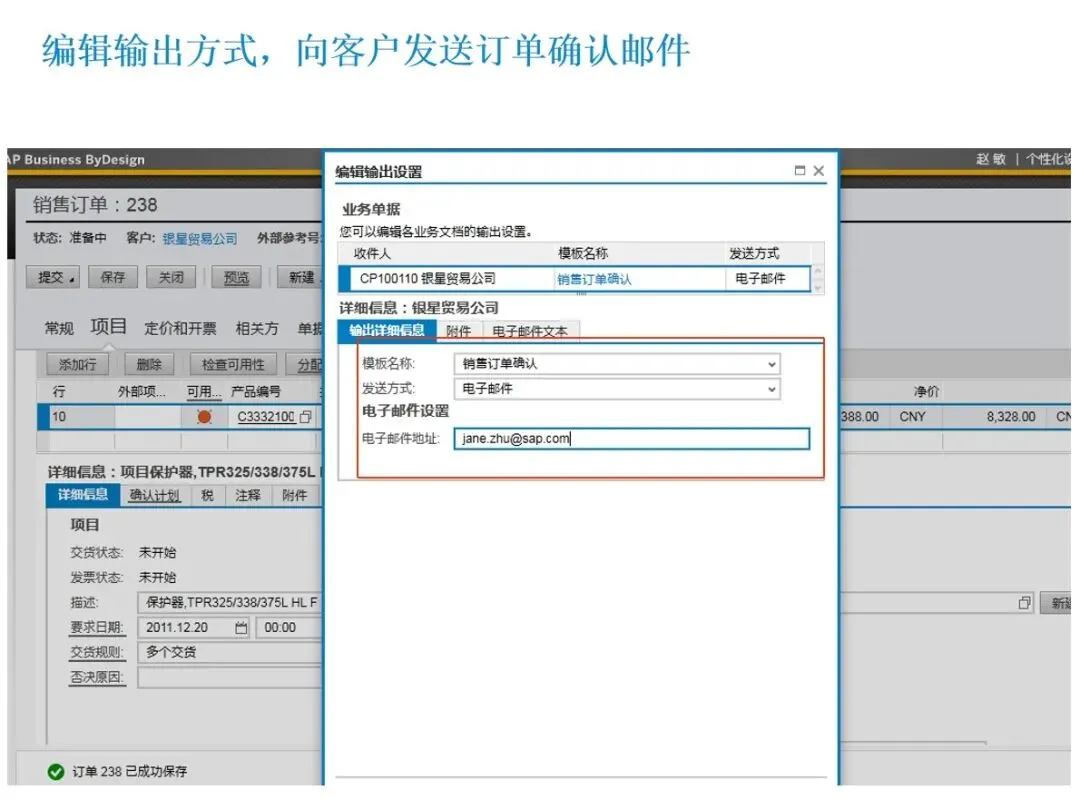
Task: Open the 提交 button menu arrow
Action: (72, 278)
